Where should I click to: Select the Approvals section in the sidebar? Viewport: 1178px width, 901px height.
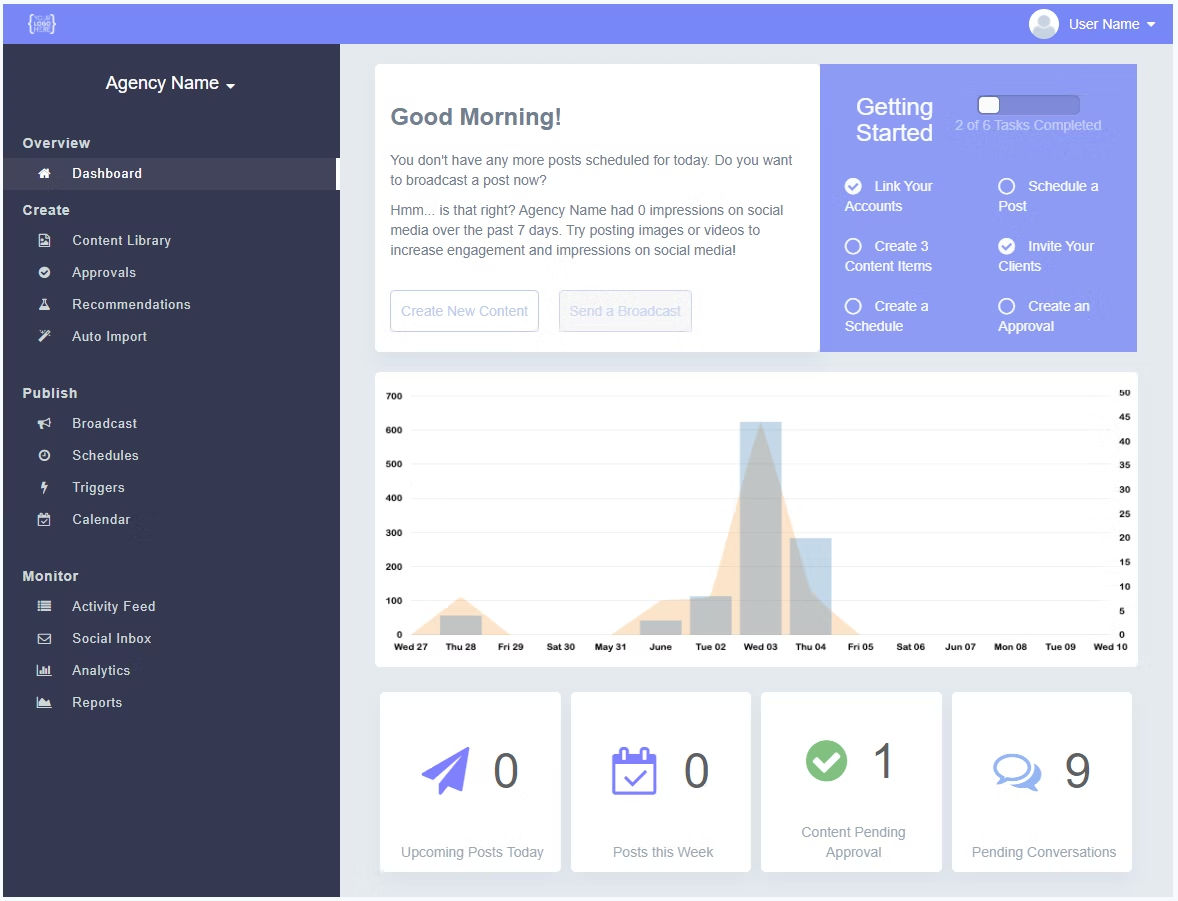click(x=103, y=272)
